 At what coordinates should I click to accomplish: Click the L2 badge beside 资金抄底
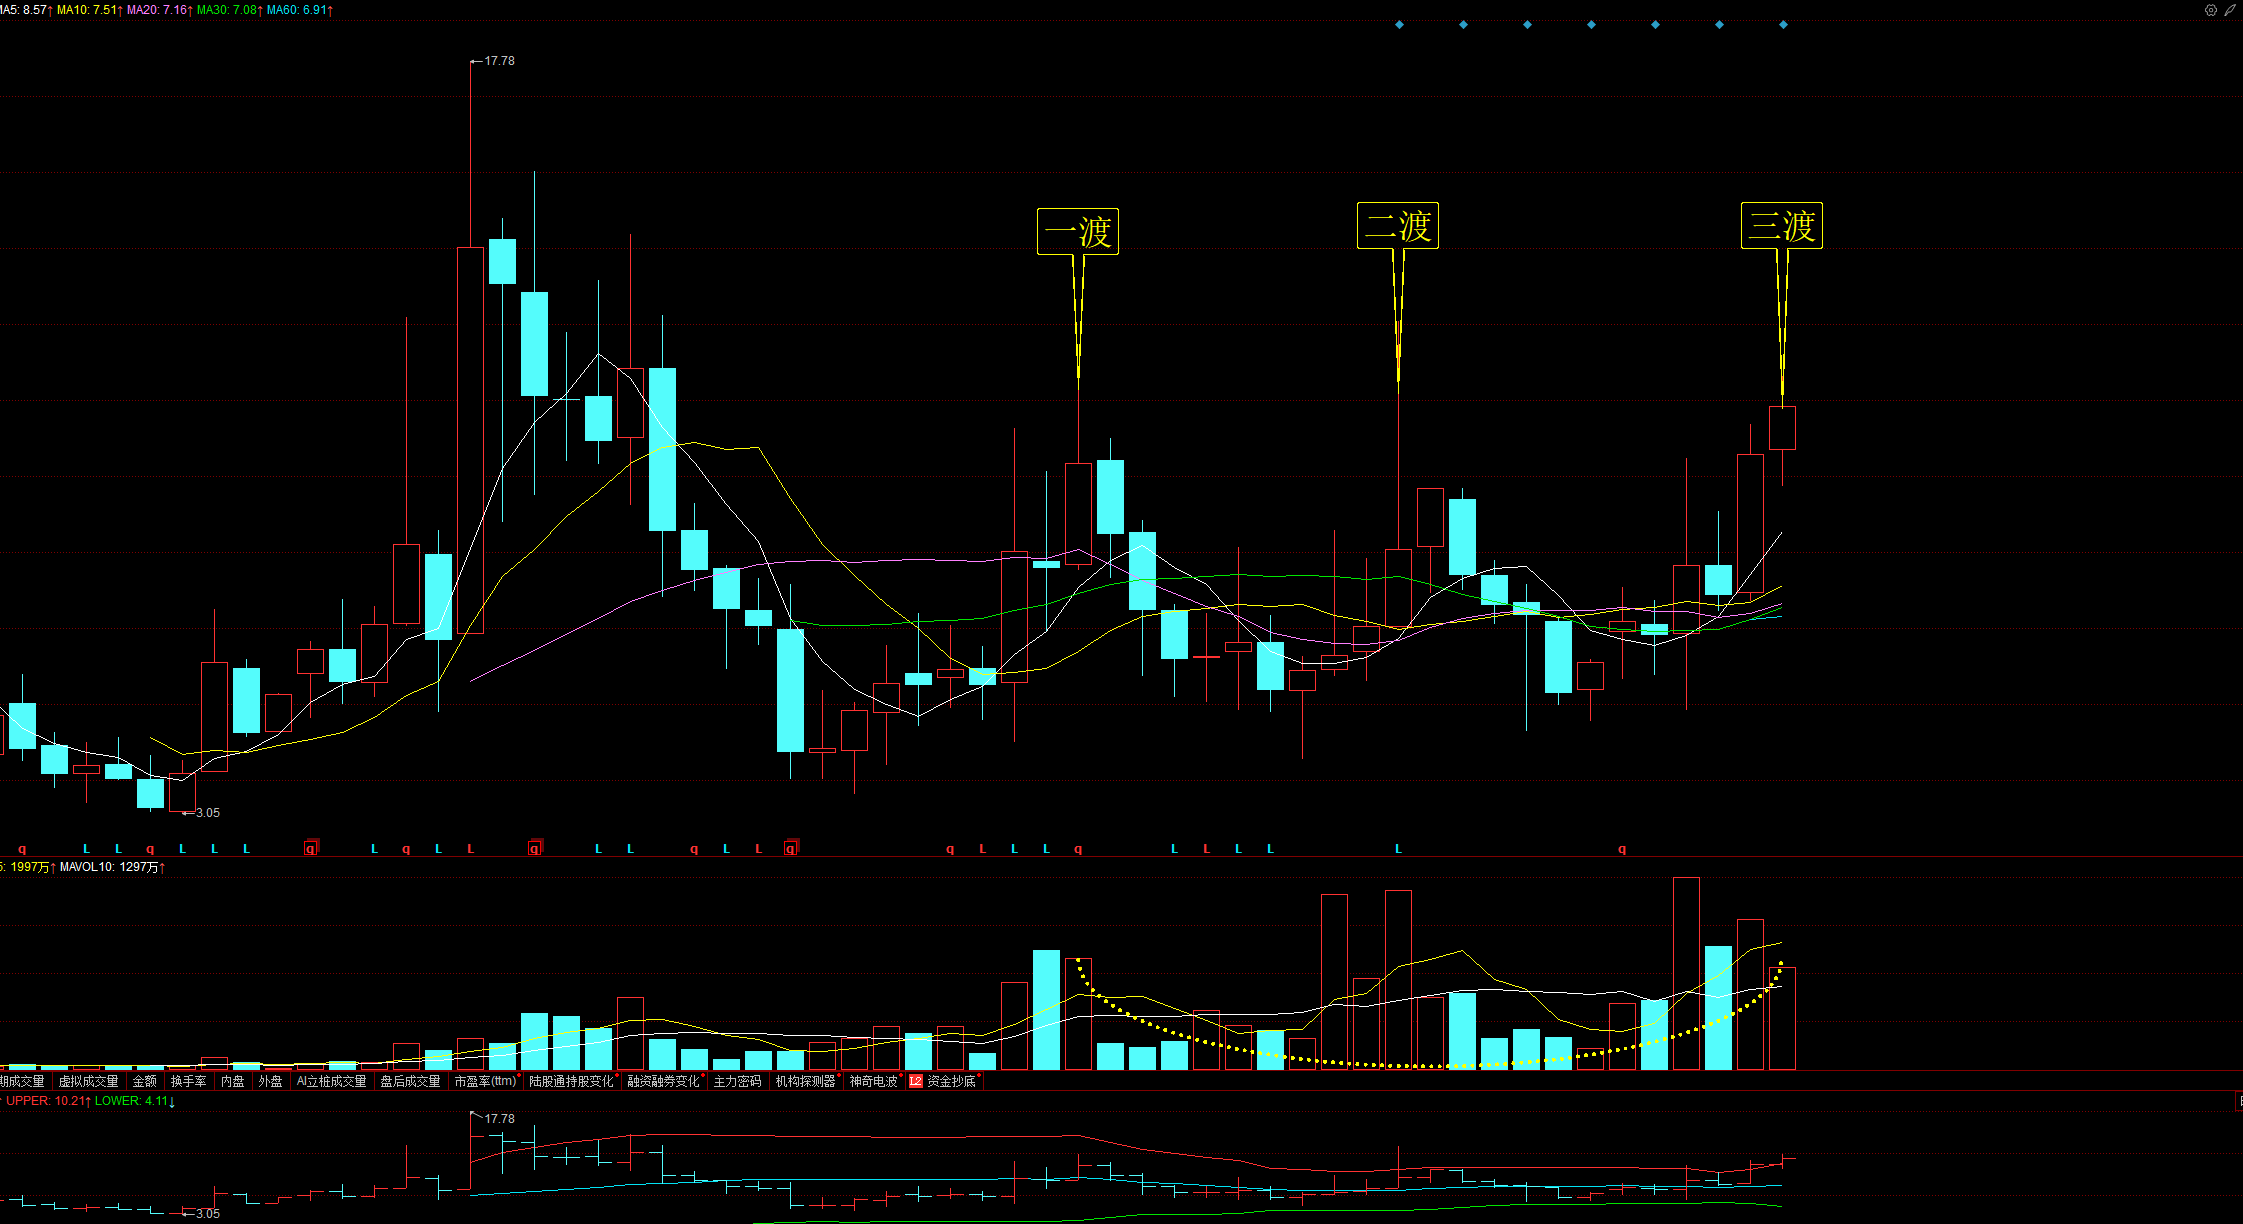pos(915,1081)
